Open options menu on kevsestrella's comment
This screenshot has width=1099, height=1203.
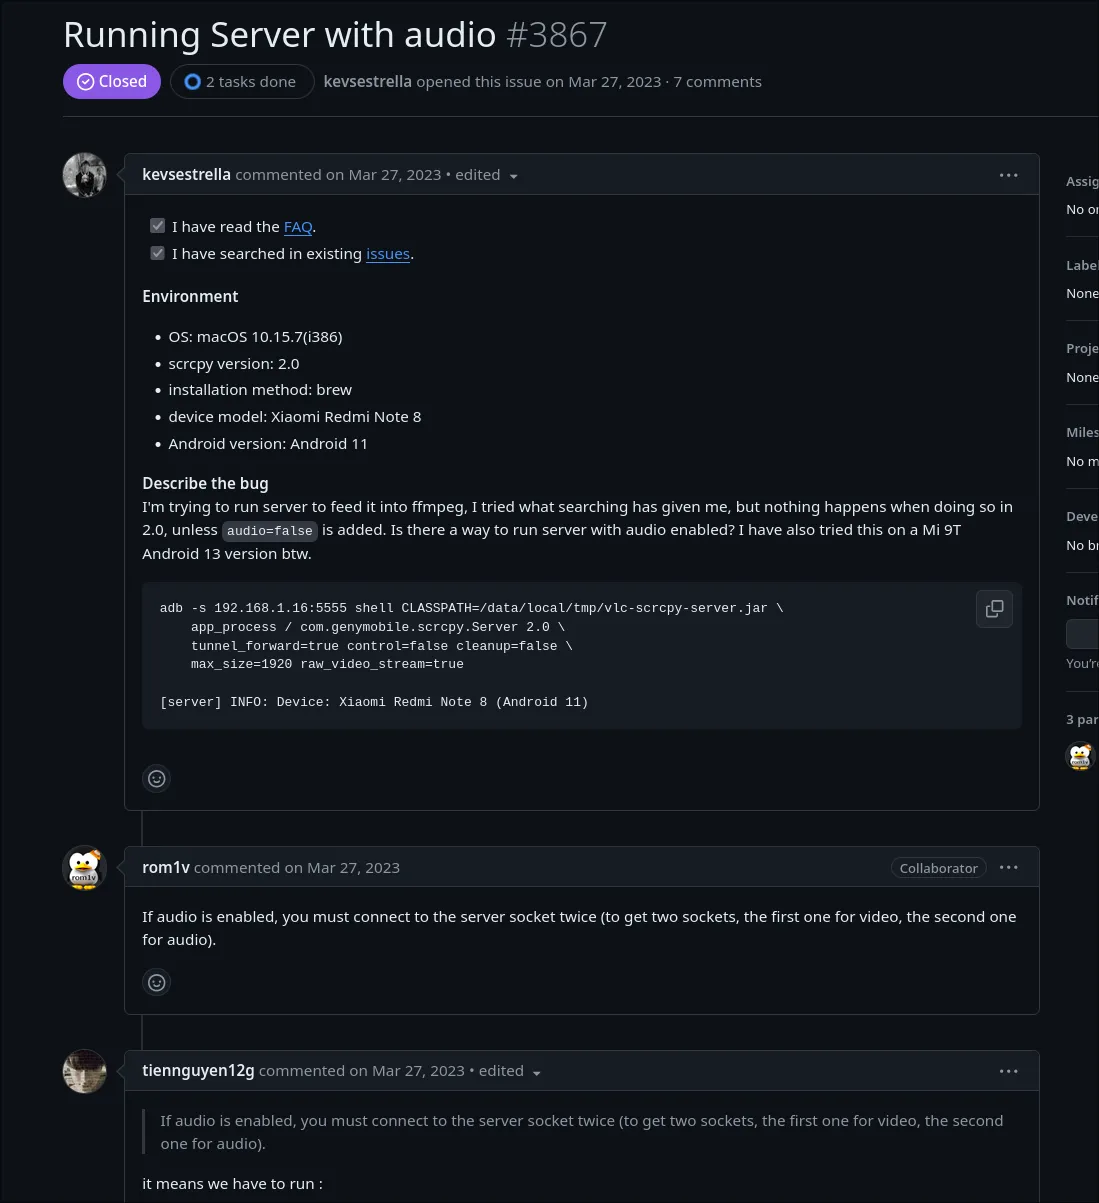[1008, 175]
